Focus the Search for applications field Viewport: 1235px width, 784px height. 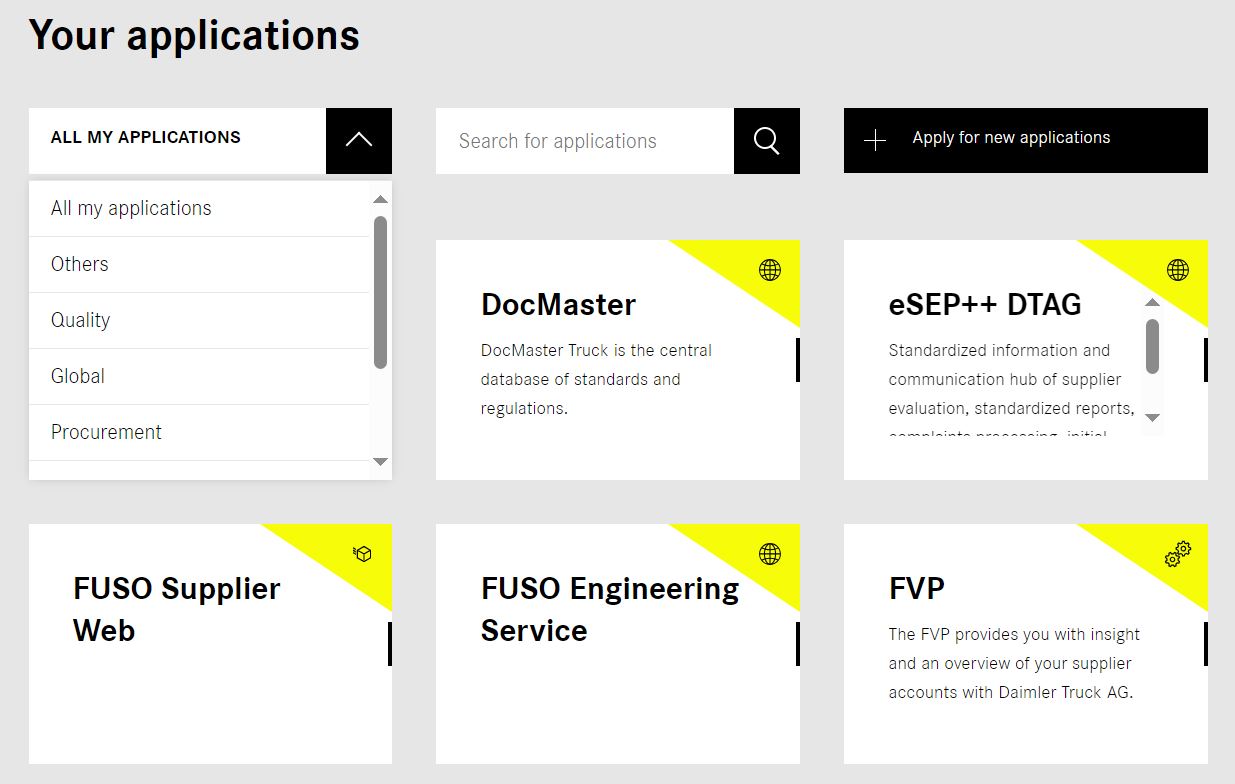[x=584, y=141]
